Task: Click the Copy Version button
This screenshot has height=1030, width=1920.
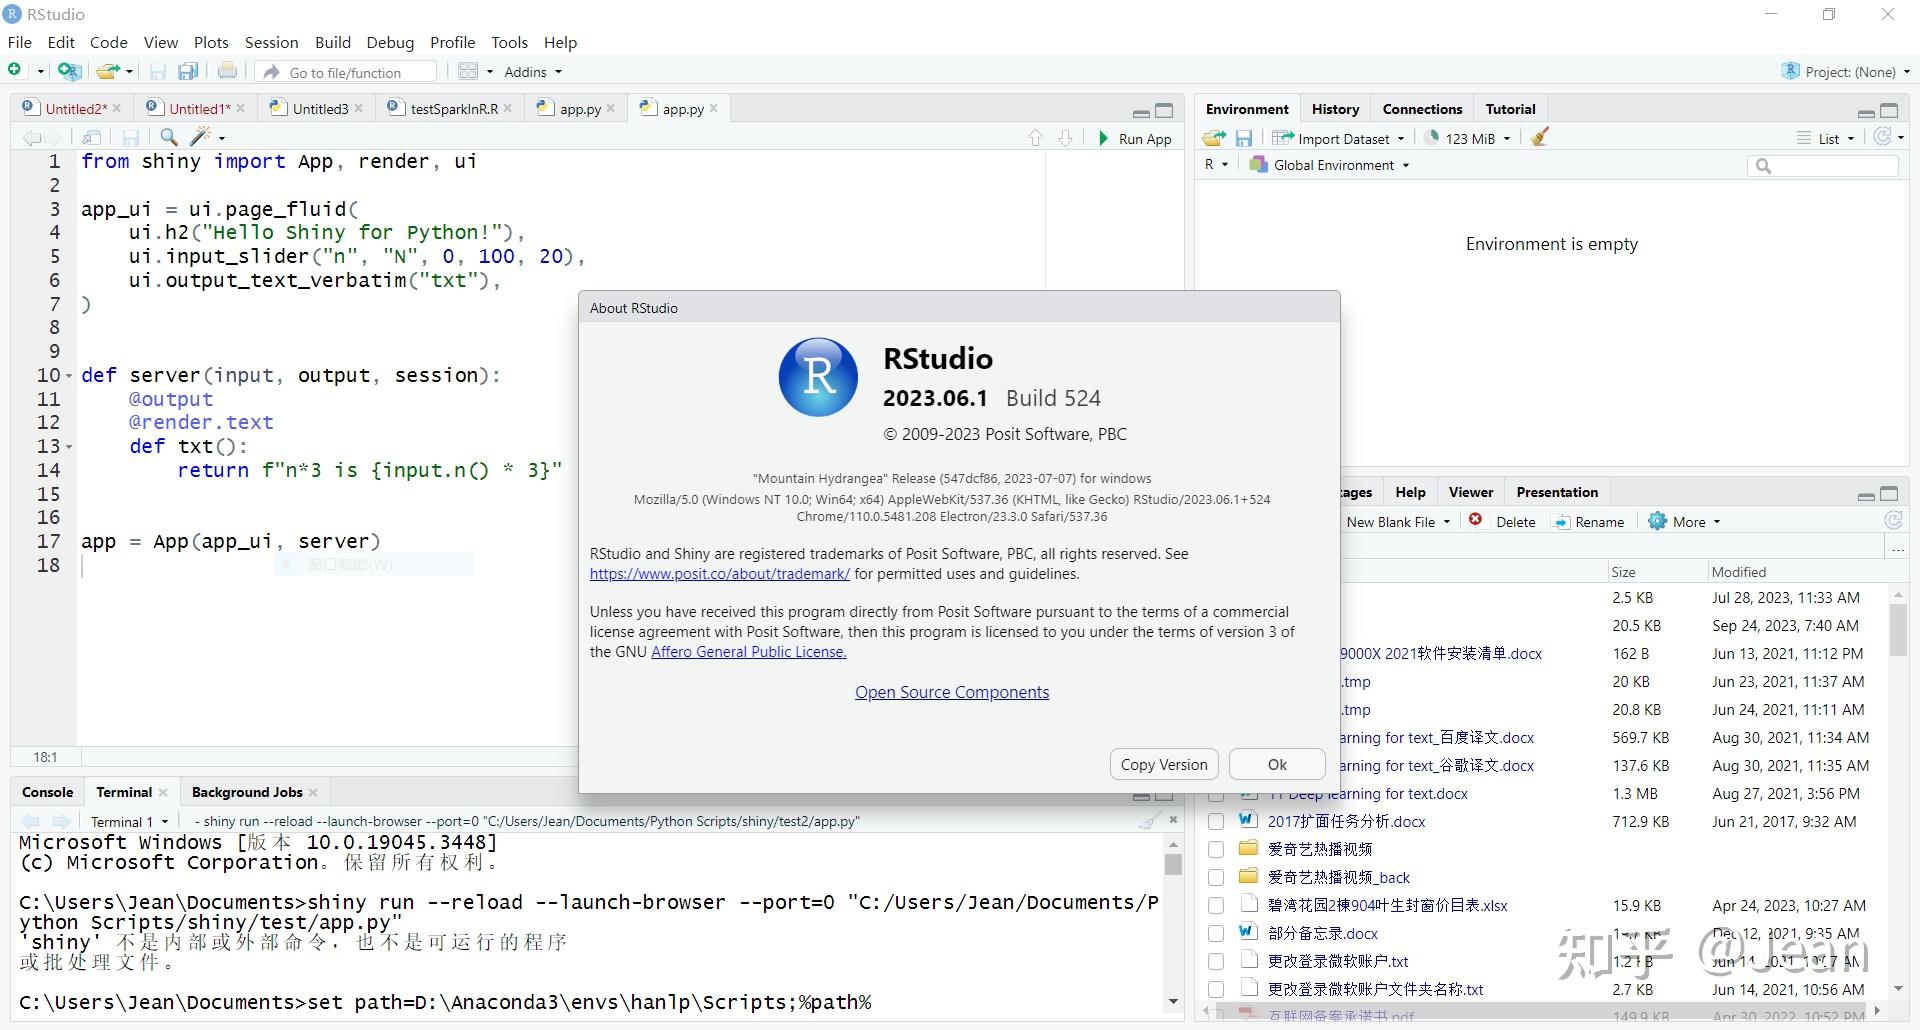Action: click(1164, 764)
